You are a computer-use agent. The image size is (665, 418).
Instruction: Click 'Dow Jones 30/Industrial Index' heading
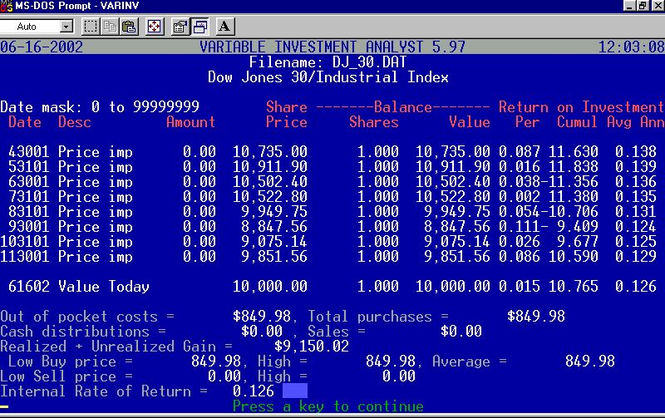328,78
